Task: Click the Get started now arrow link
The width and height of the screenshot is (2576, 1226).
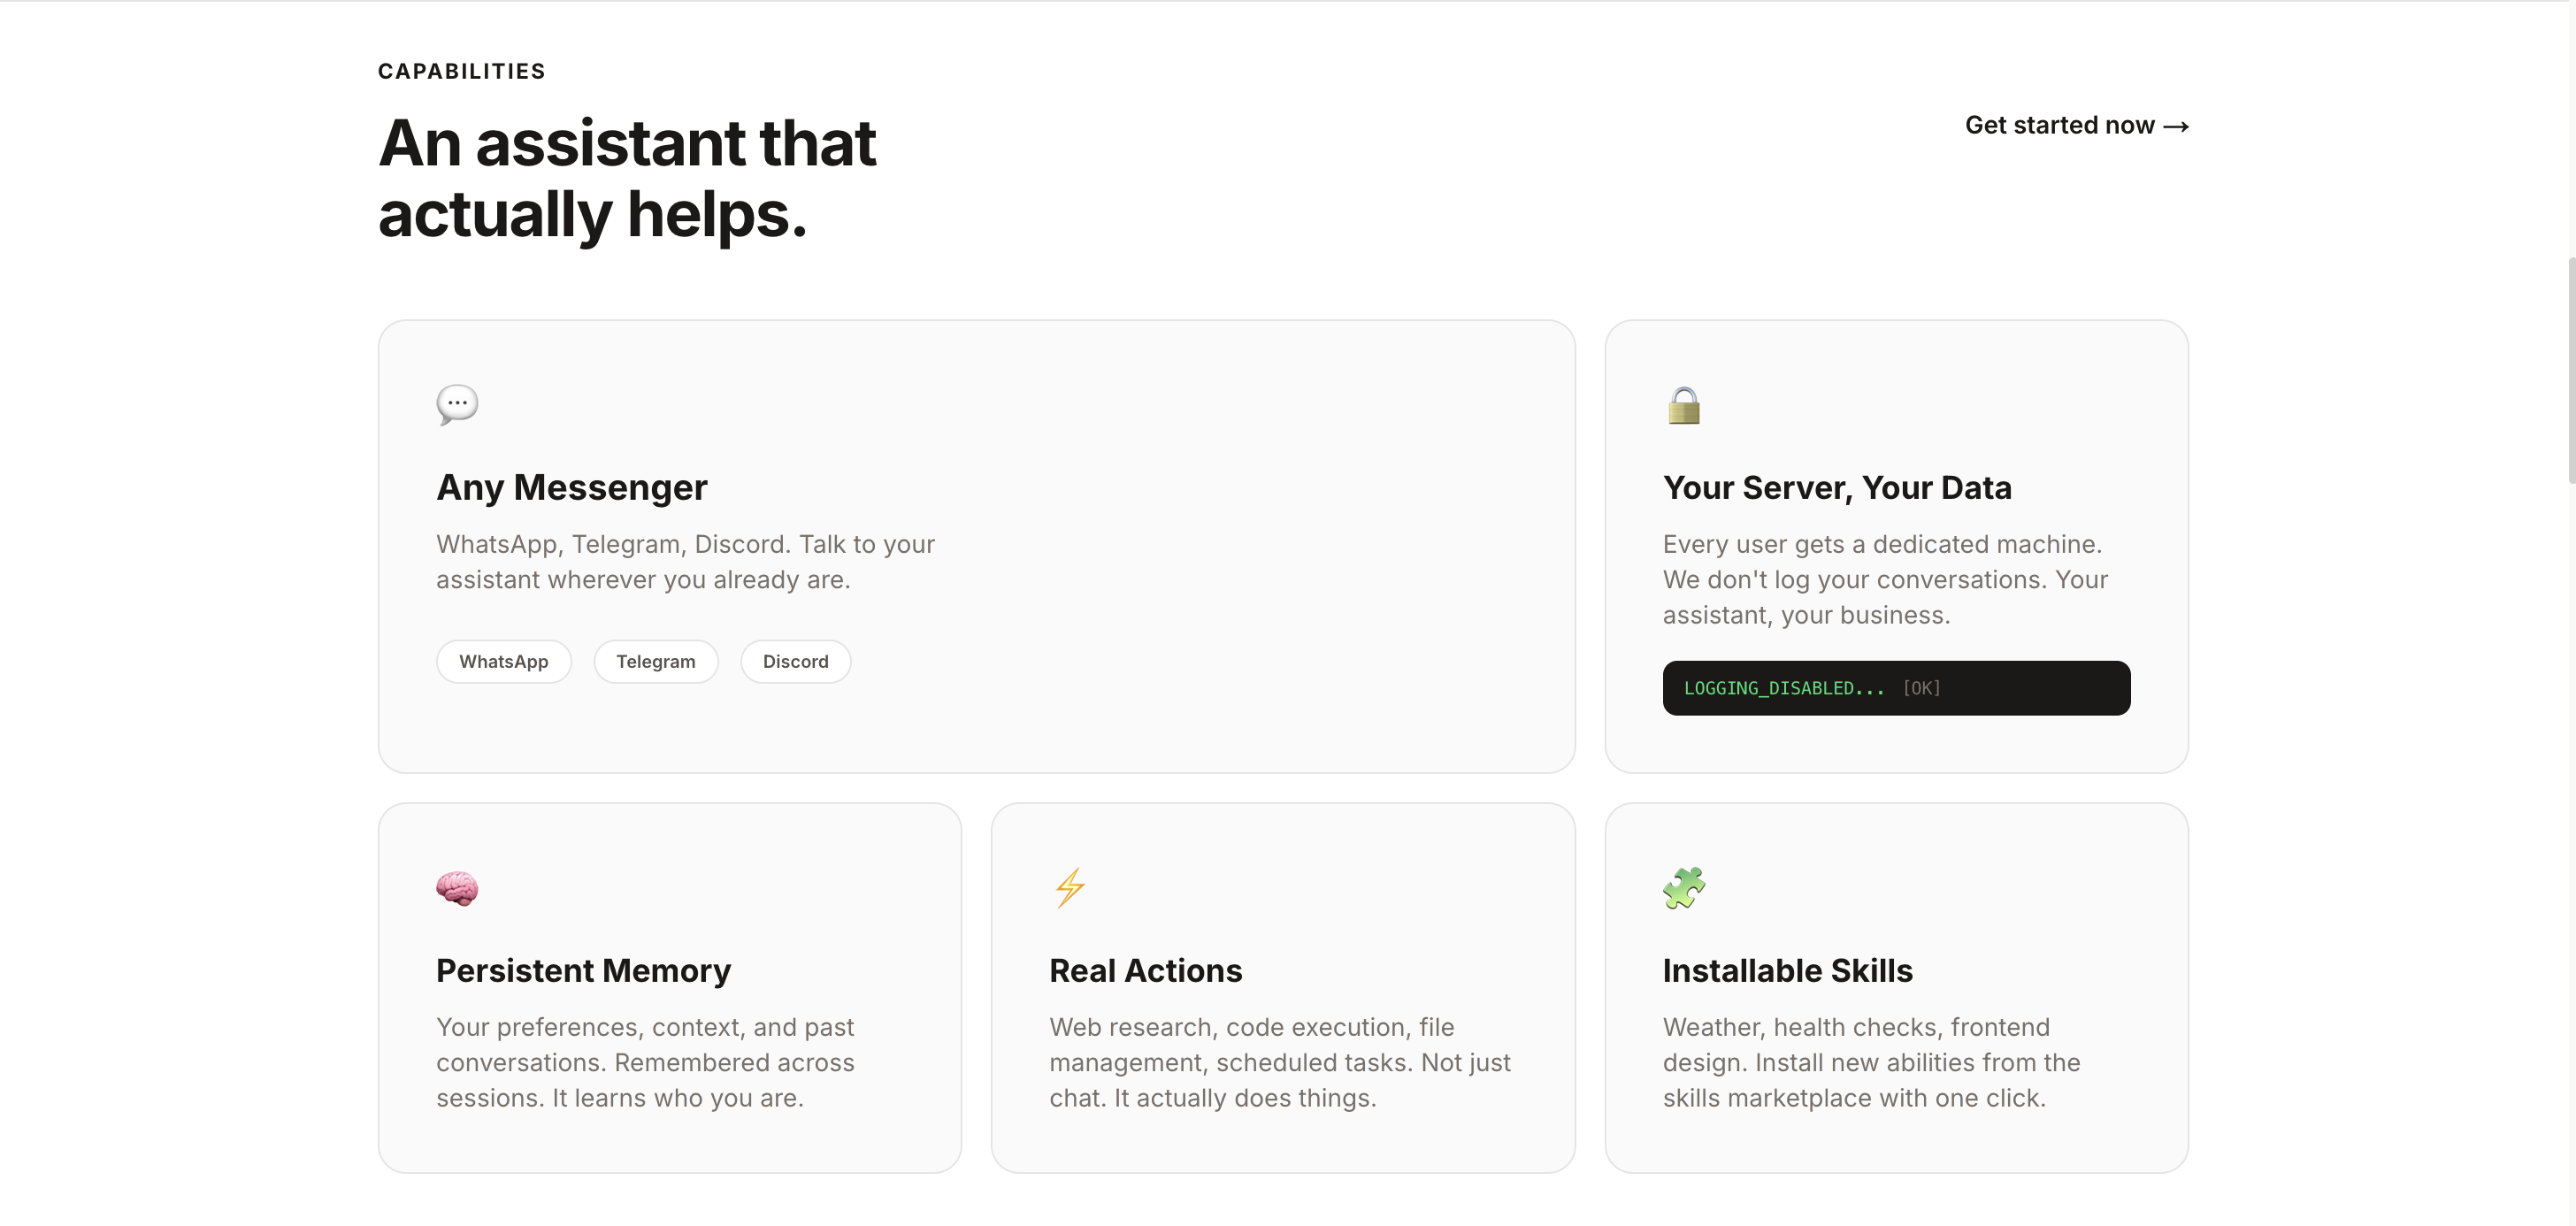Action: [2076, 125]
